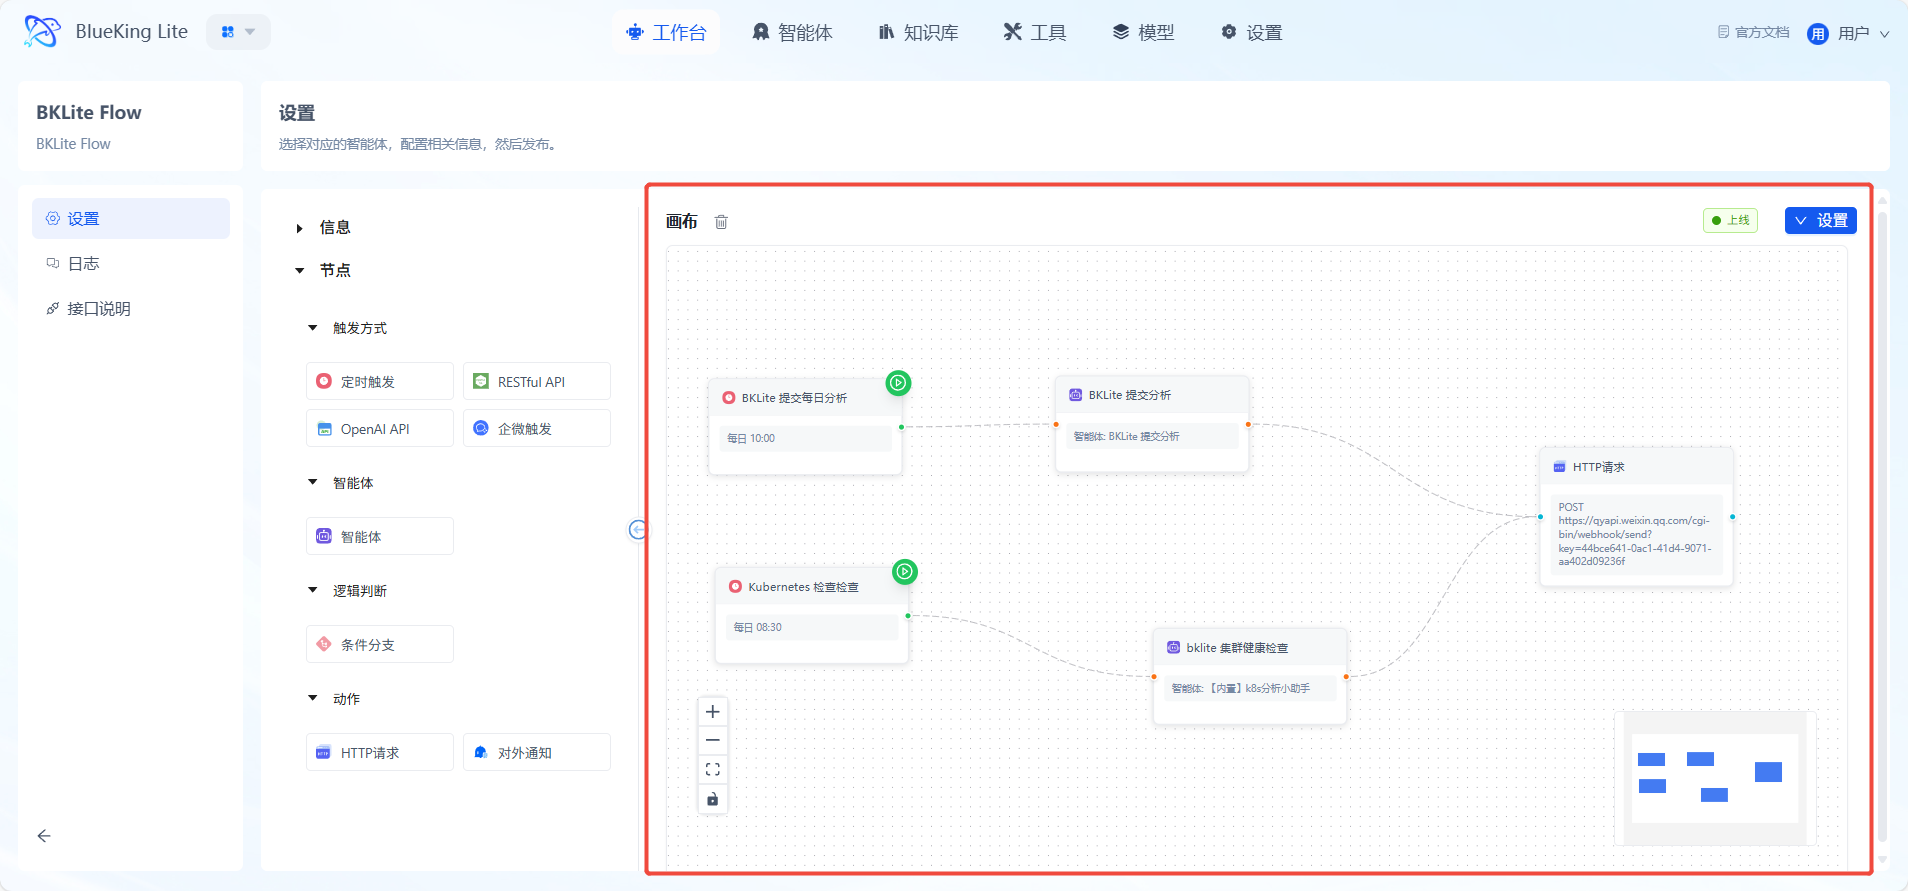This screenshot has width=1908, height=891.
Task: Run the Kubernetes 检查检查 trigger
Action: (905, 572)
